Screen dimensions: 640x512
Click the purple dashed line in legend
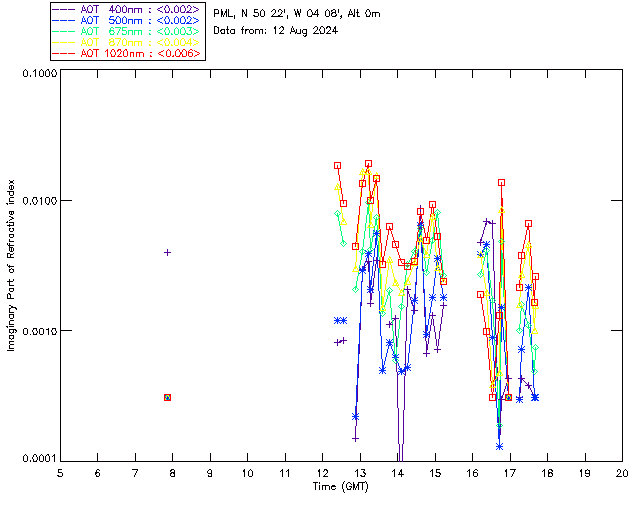pos(63,8)
